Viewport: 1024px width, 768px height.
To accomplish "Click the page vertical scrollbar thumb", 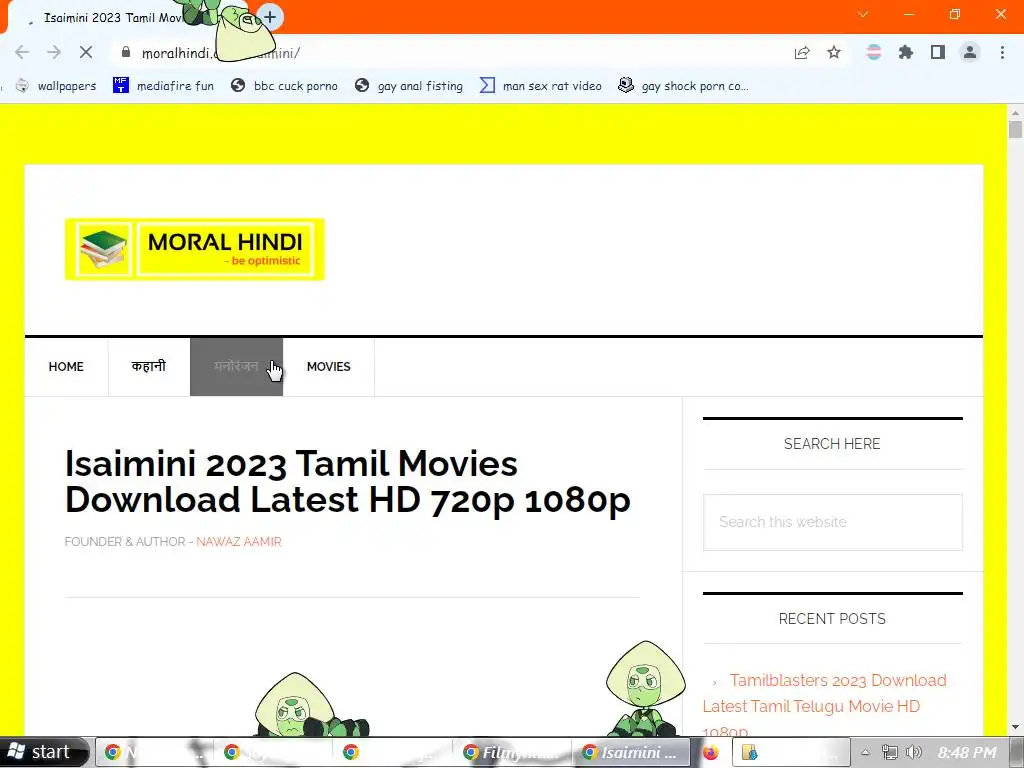I will click(x=1015, y=129).
